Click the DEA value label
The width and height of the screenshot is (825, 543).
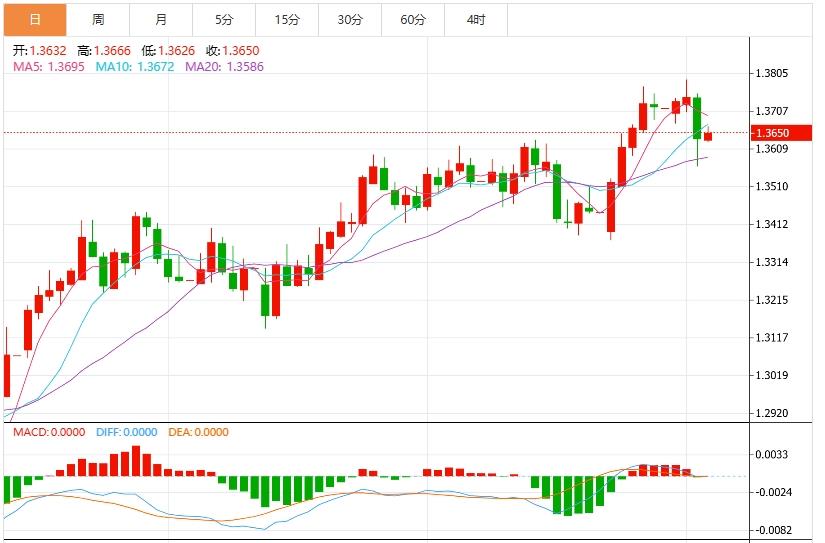[x=198, y=432]
